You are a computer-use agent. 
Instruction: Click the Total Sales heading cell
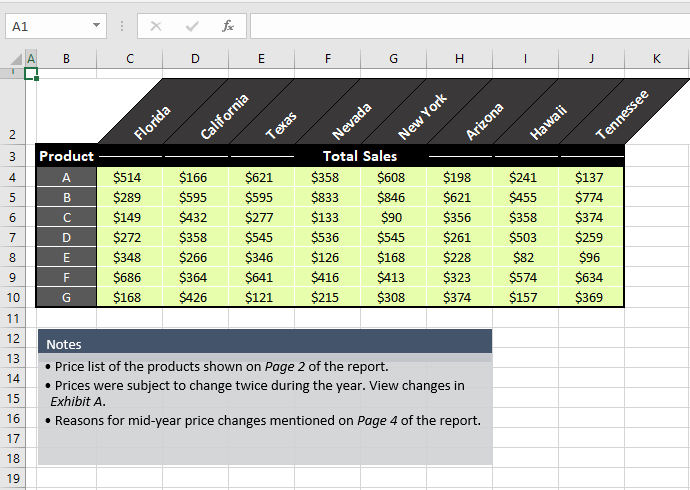tap(360, 156)
